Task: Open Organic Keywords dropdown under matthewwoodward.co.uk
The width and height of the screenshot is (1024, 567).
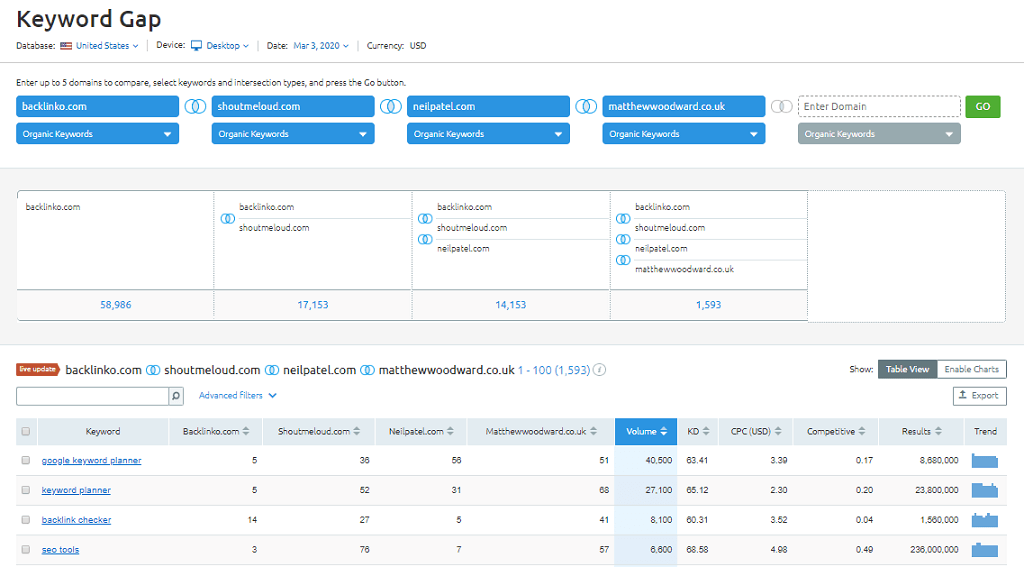Action: click(x=683, y=134)
